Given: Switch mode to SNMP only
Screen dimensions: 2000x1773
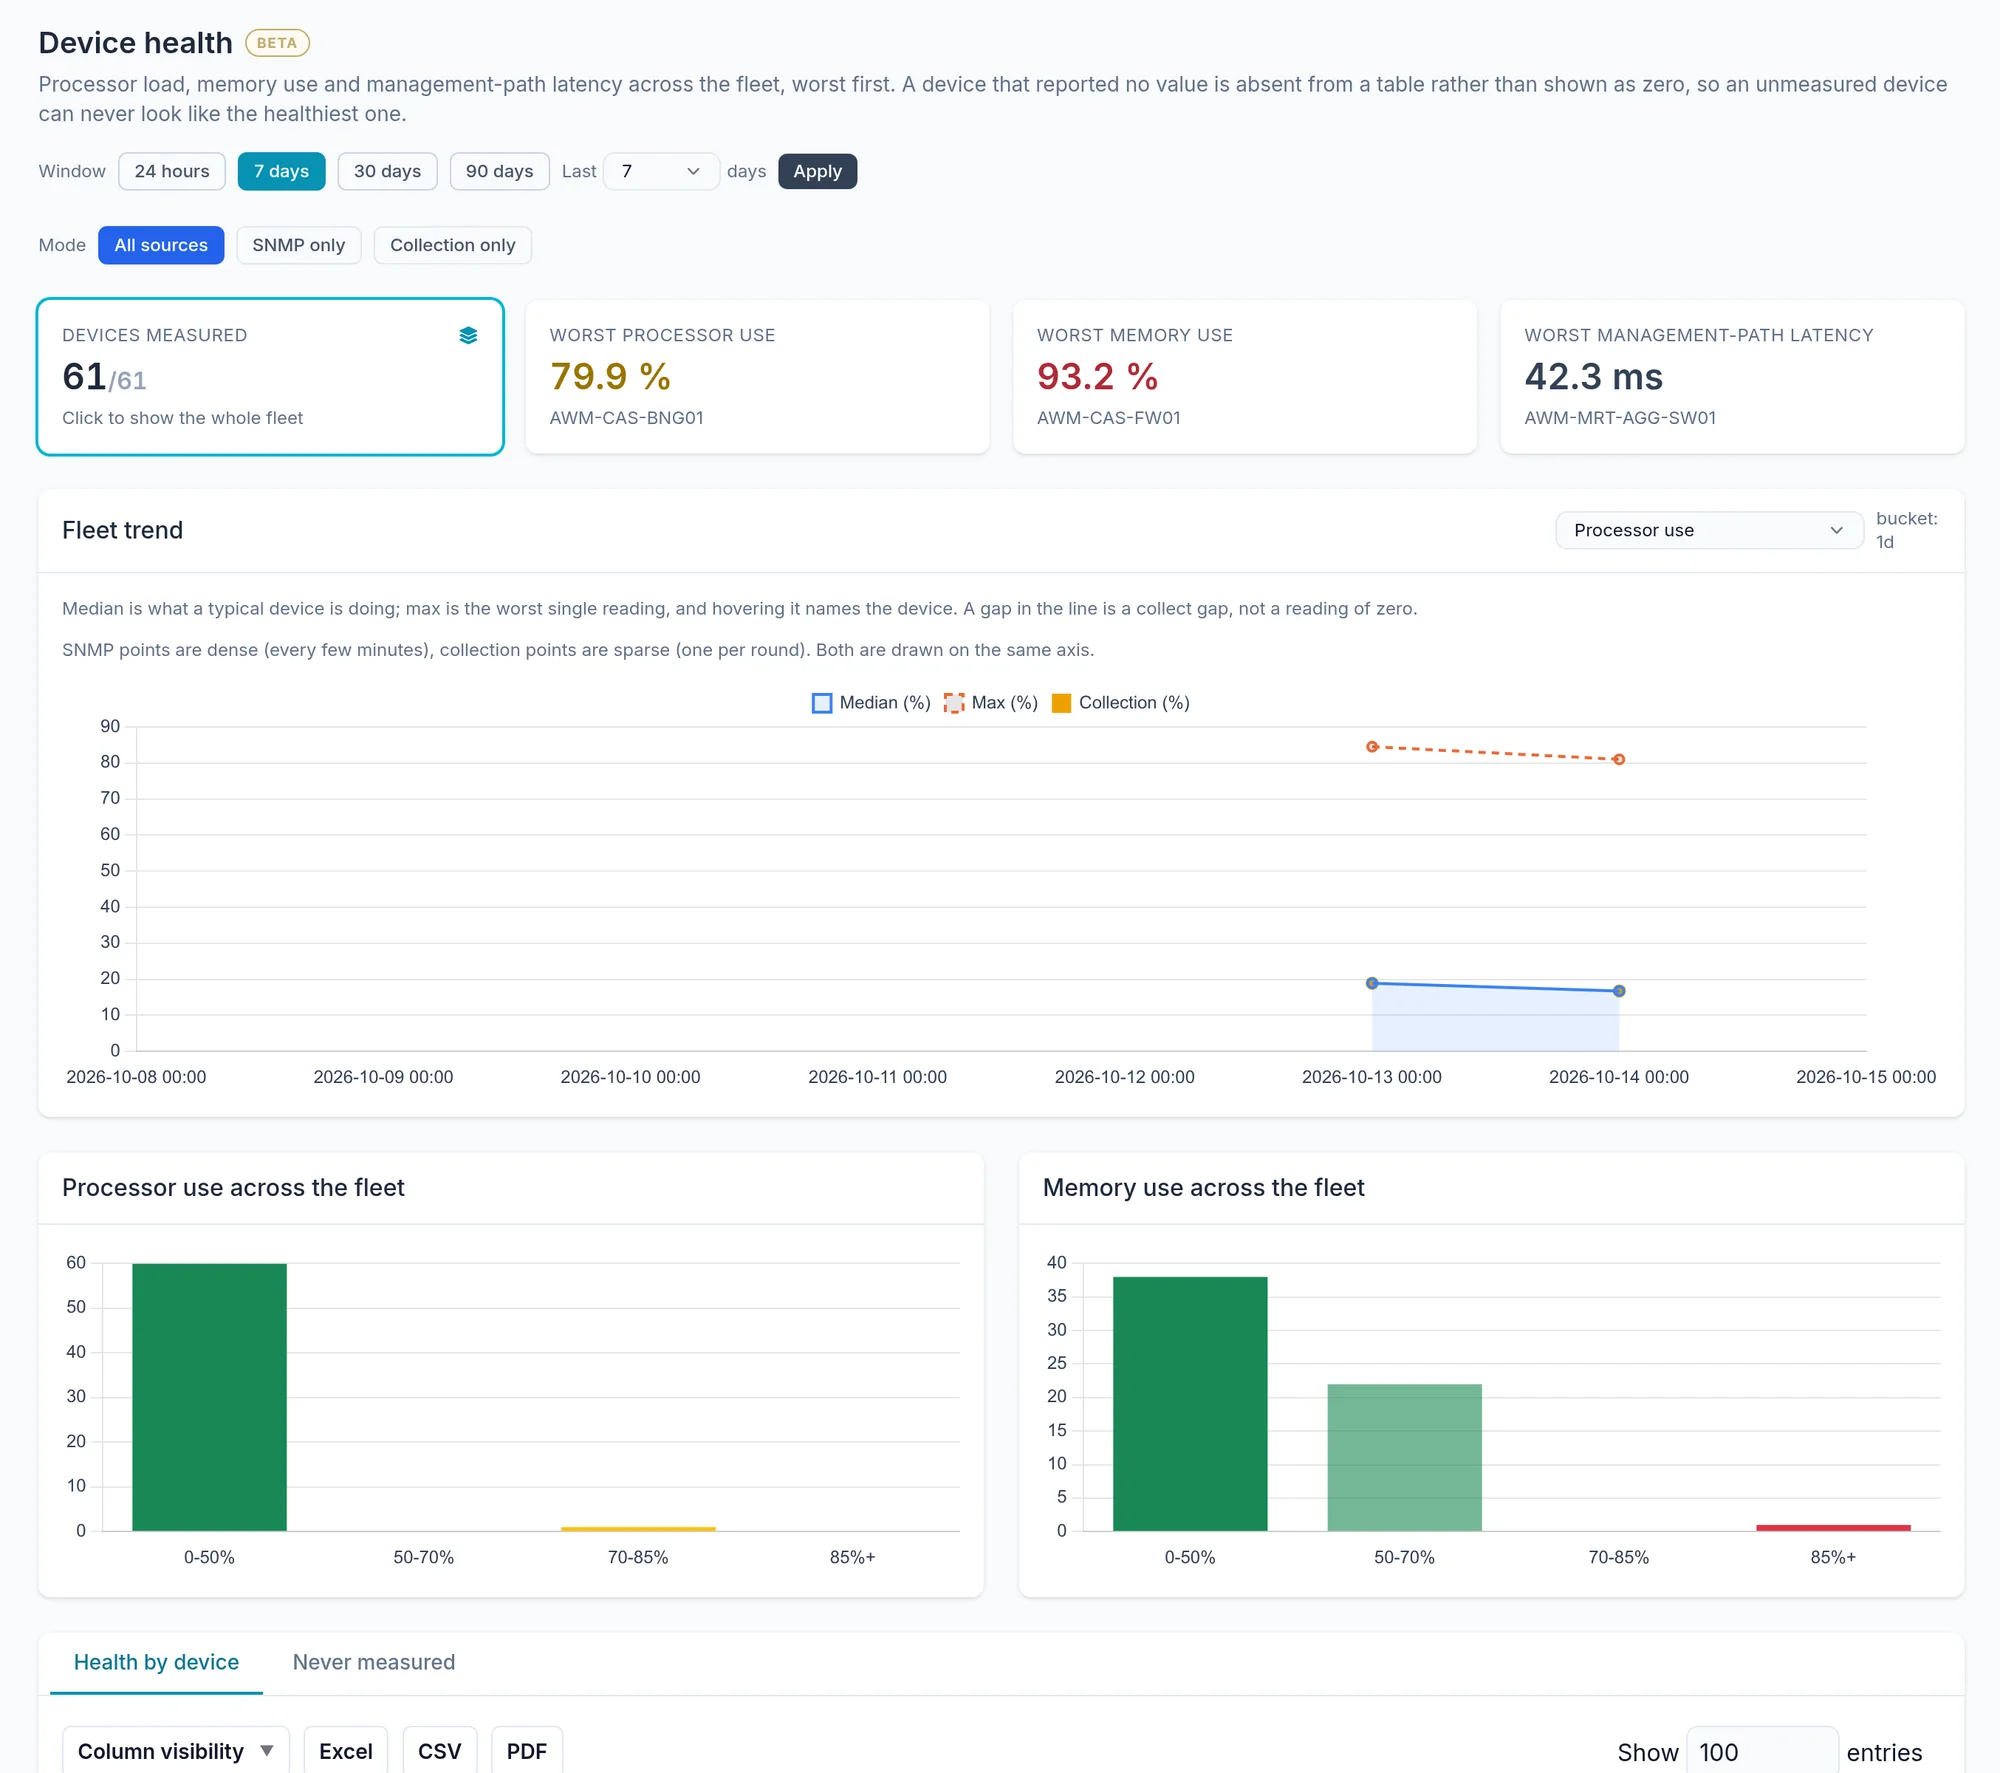Looking at the screenshot, I should tap(298, 245).
